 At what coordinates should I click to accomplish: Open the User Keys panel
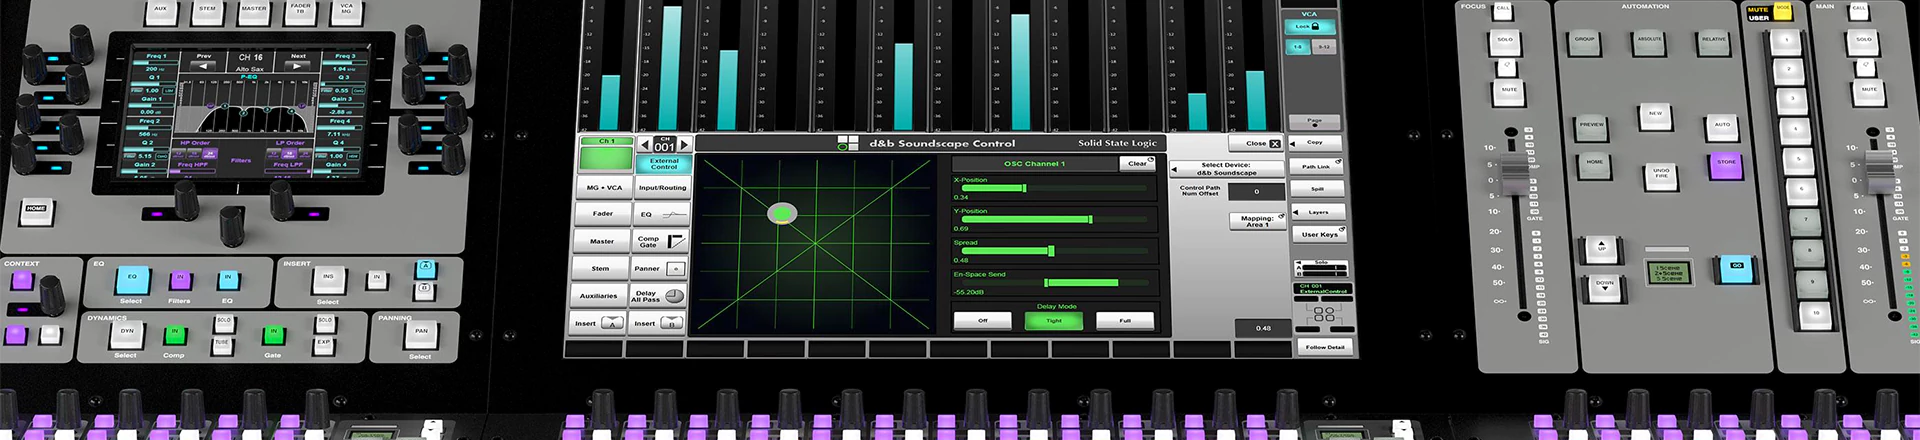pyautogui.click(x=1319, y=235)
